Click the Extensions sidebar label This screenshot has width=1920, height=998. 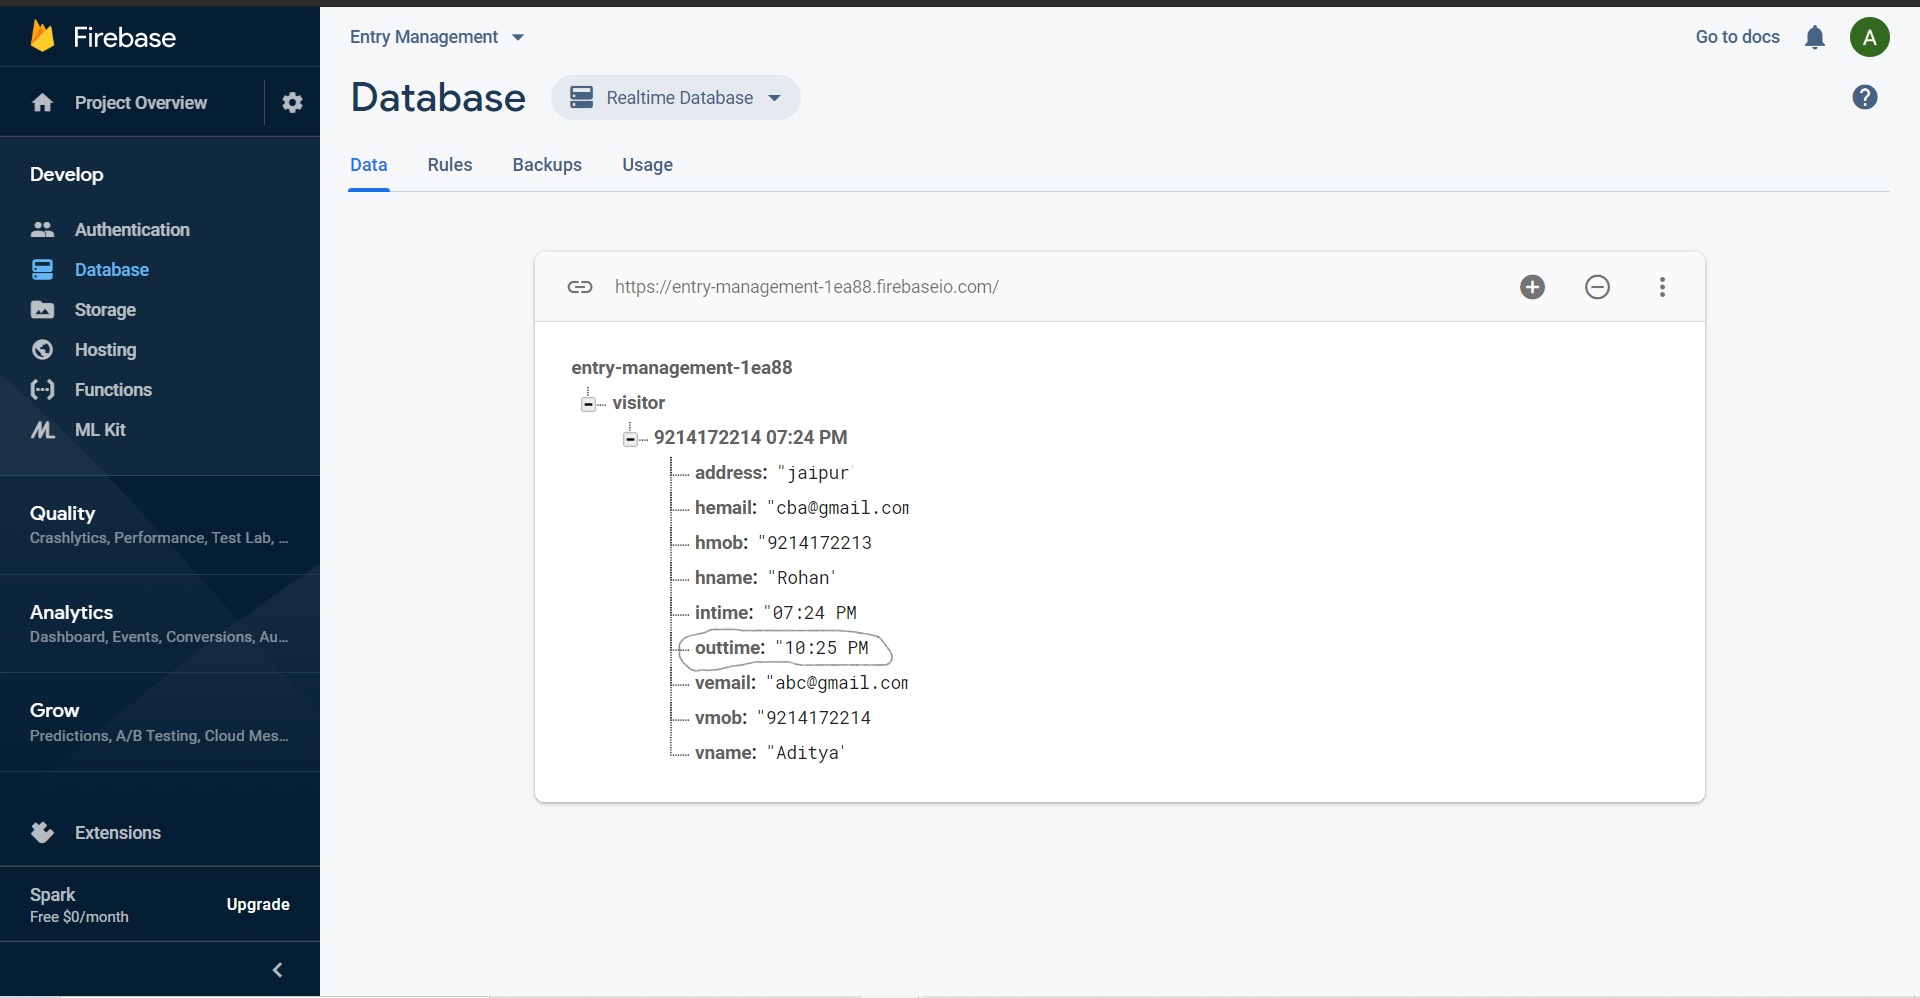pyautogui.click(x=117, y=832)
